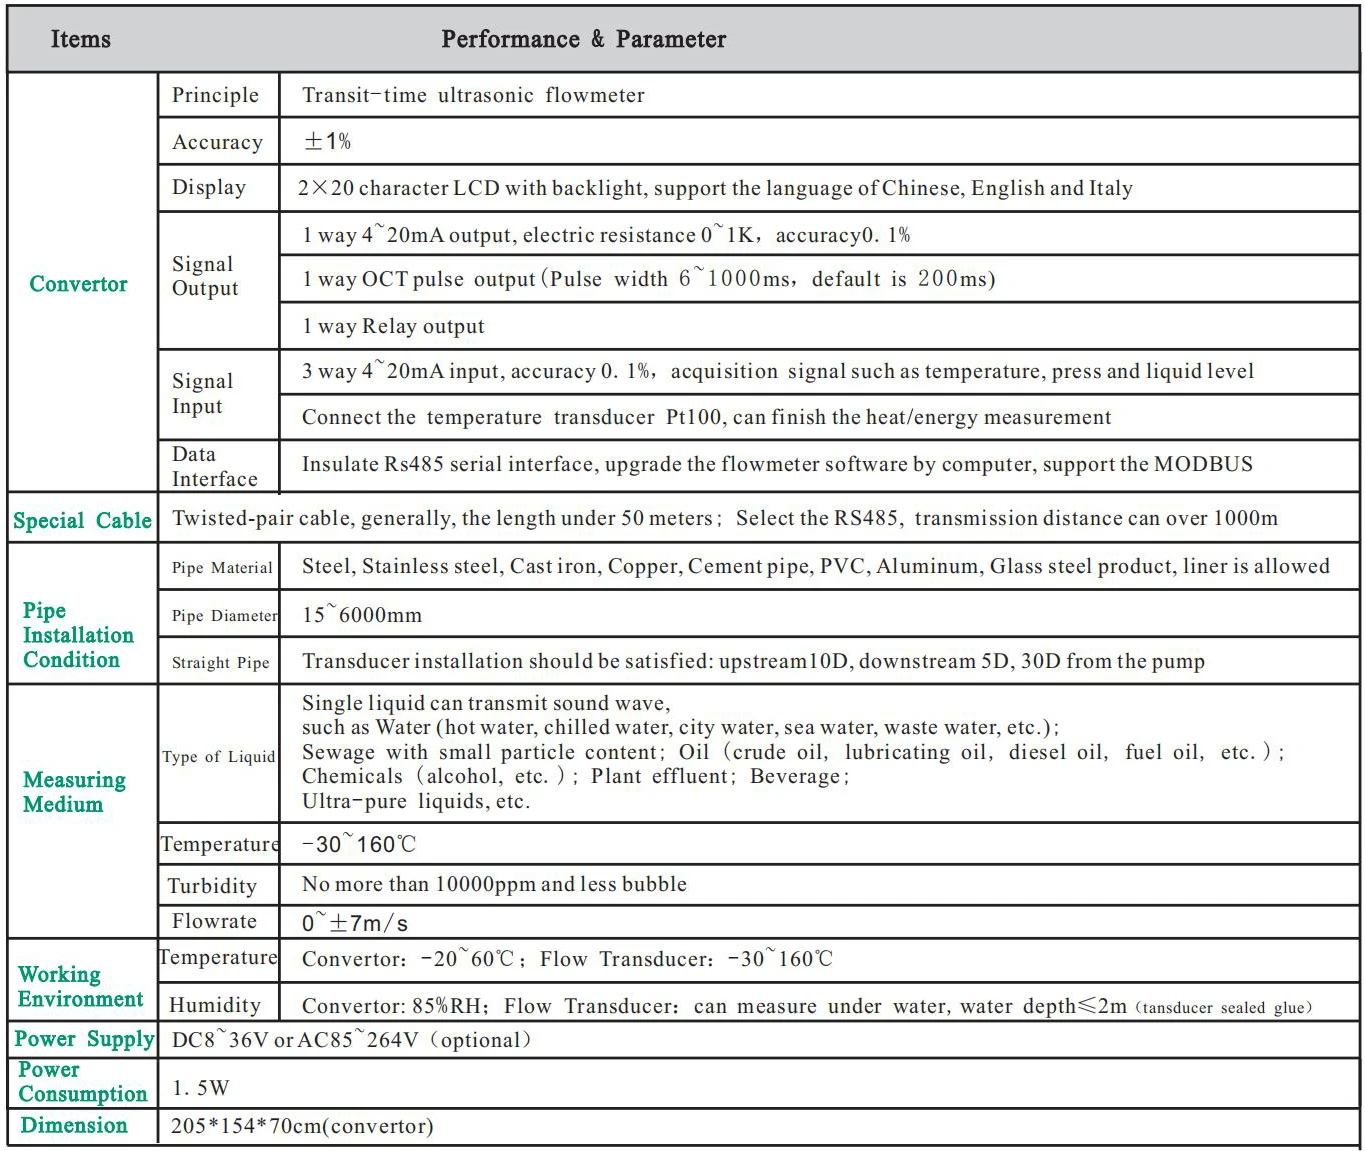Screen dimensions: 1365x1151
Task: Click the '-30~160℃' medium temperature value
Action: tap(359, 844)
